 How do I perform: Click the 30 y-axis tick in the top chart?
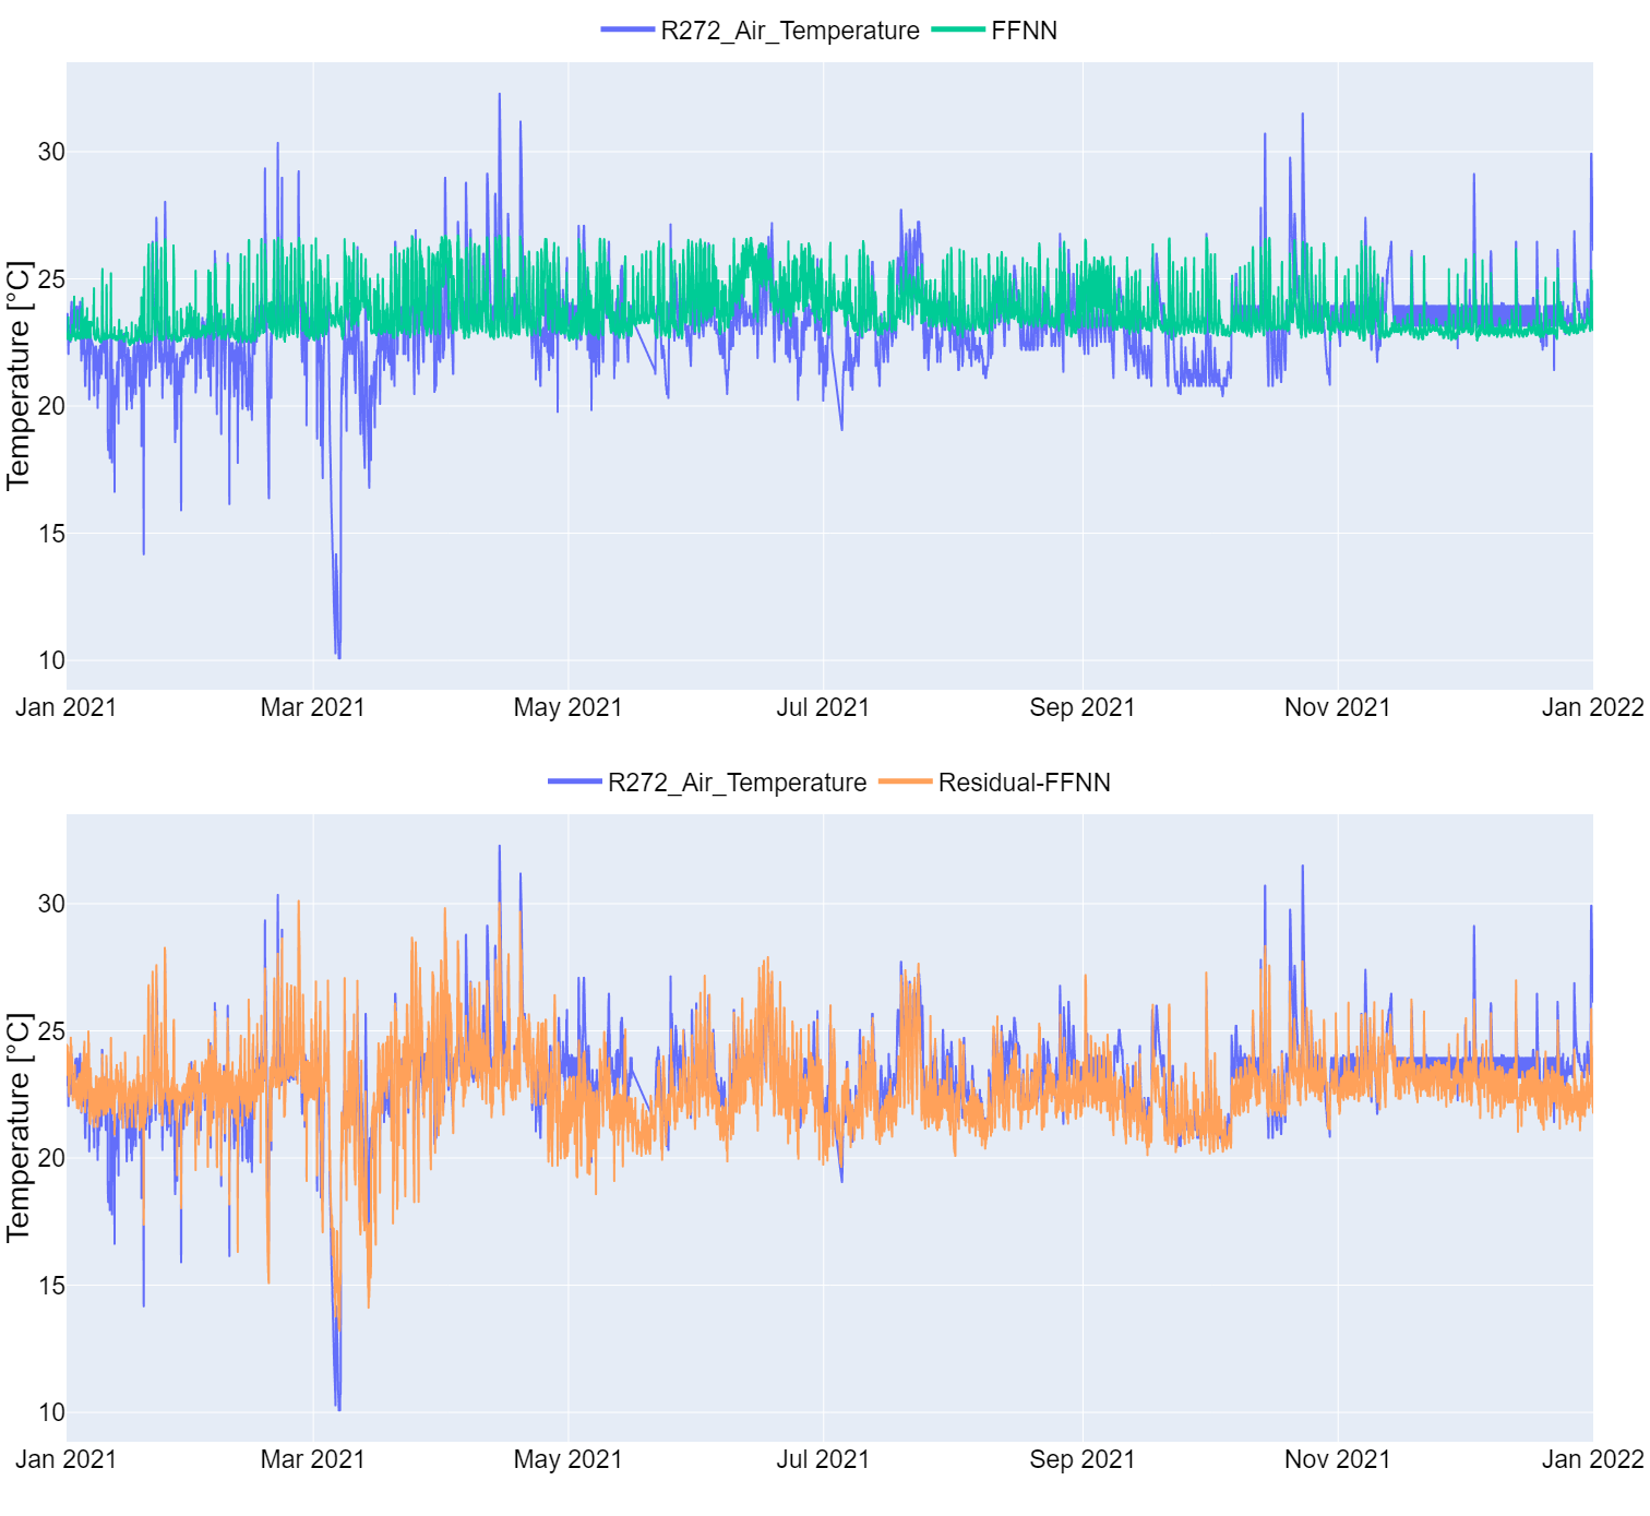pos(51,152)
